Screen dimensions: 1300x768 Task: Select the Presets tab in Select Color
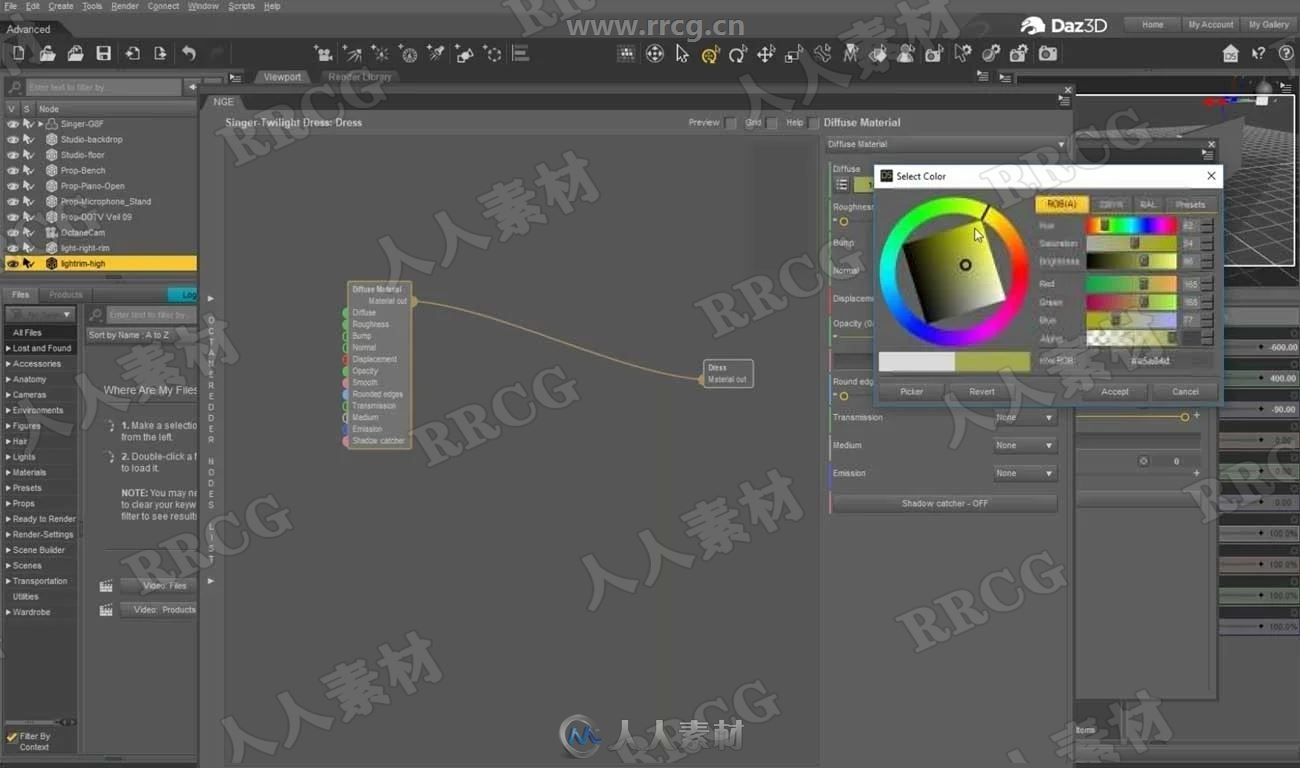tap(1190, 205)
